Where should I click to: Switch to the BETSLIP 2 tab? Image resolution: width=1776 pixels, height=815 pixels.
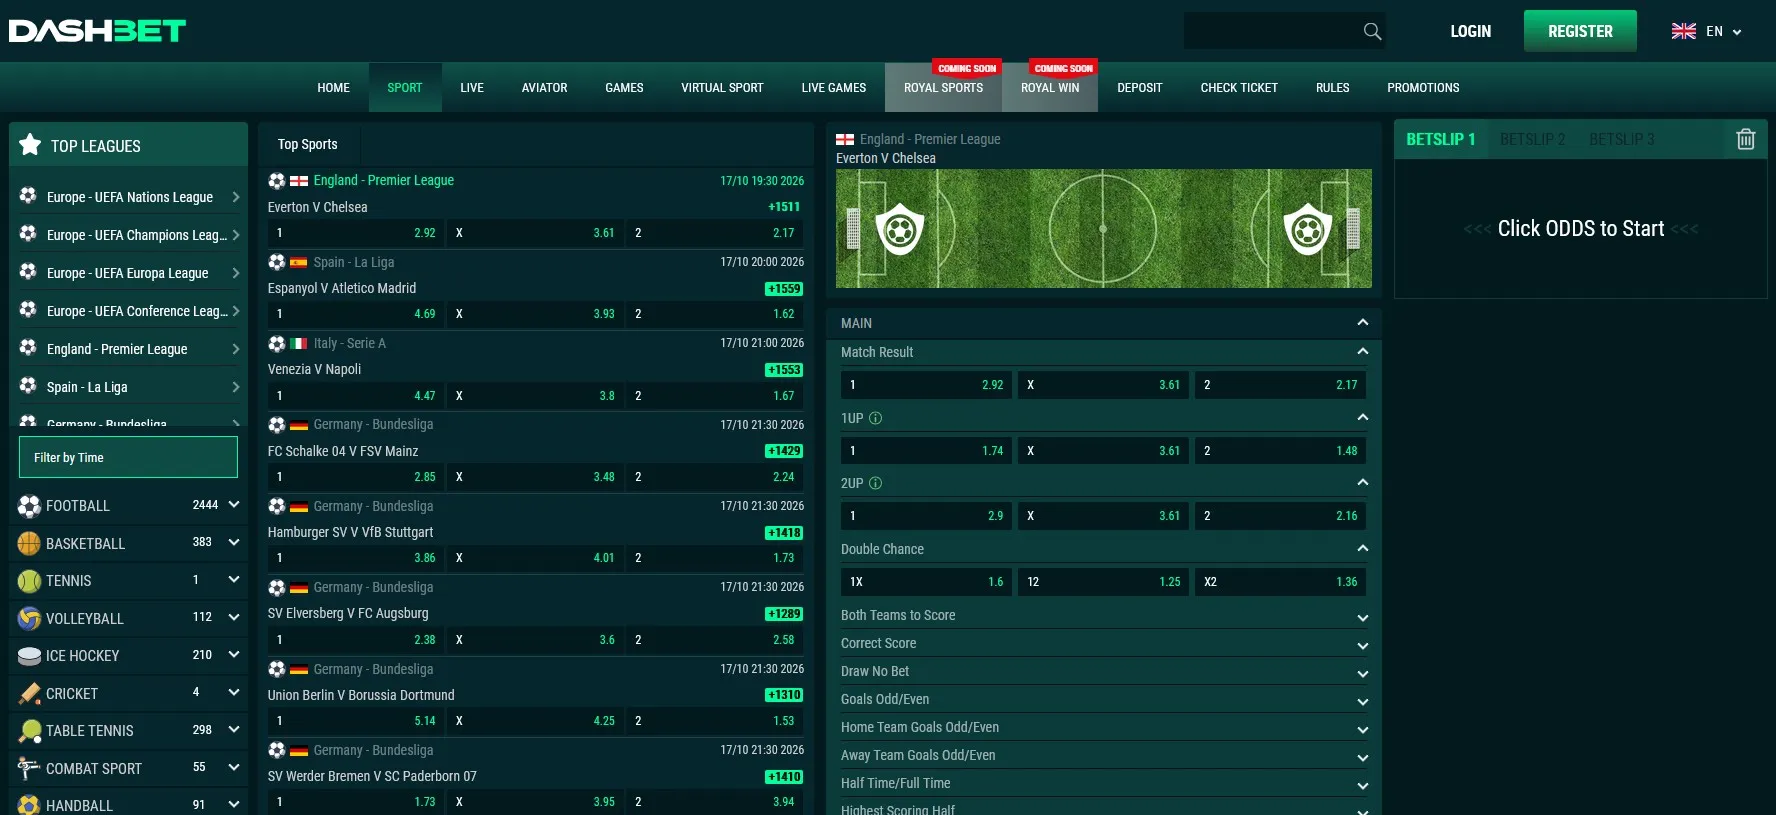click(1532, 139)
